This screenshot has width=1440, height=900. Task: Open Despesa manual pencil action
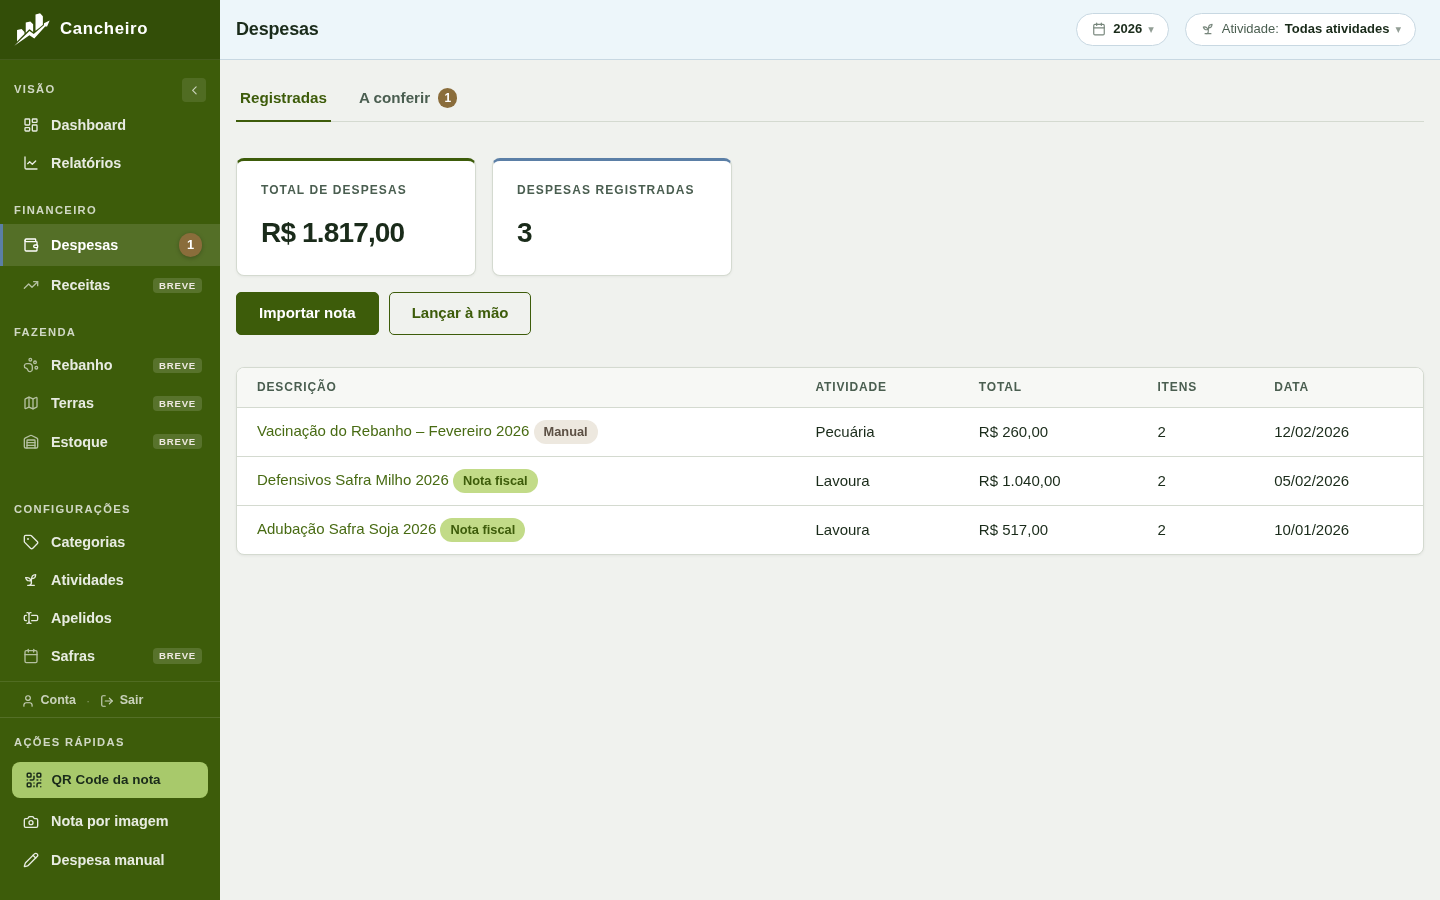[x=110, y=860]
